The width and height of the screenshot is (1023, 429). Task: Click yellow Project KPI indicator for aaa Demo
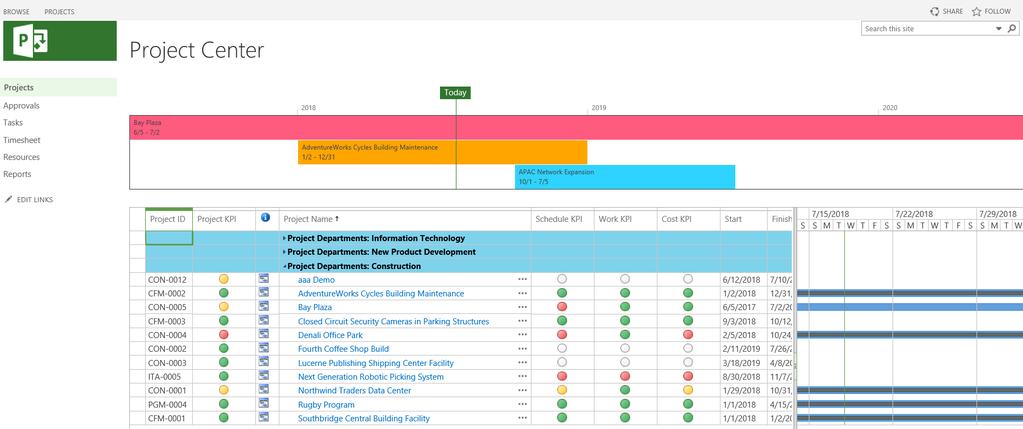[x=224, y=279]
